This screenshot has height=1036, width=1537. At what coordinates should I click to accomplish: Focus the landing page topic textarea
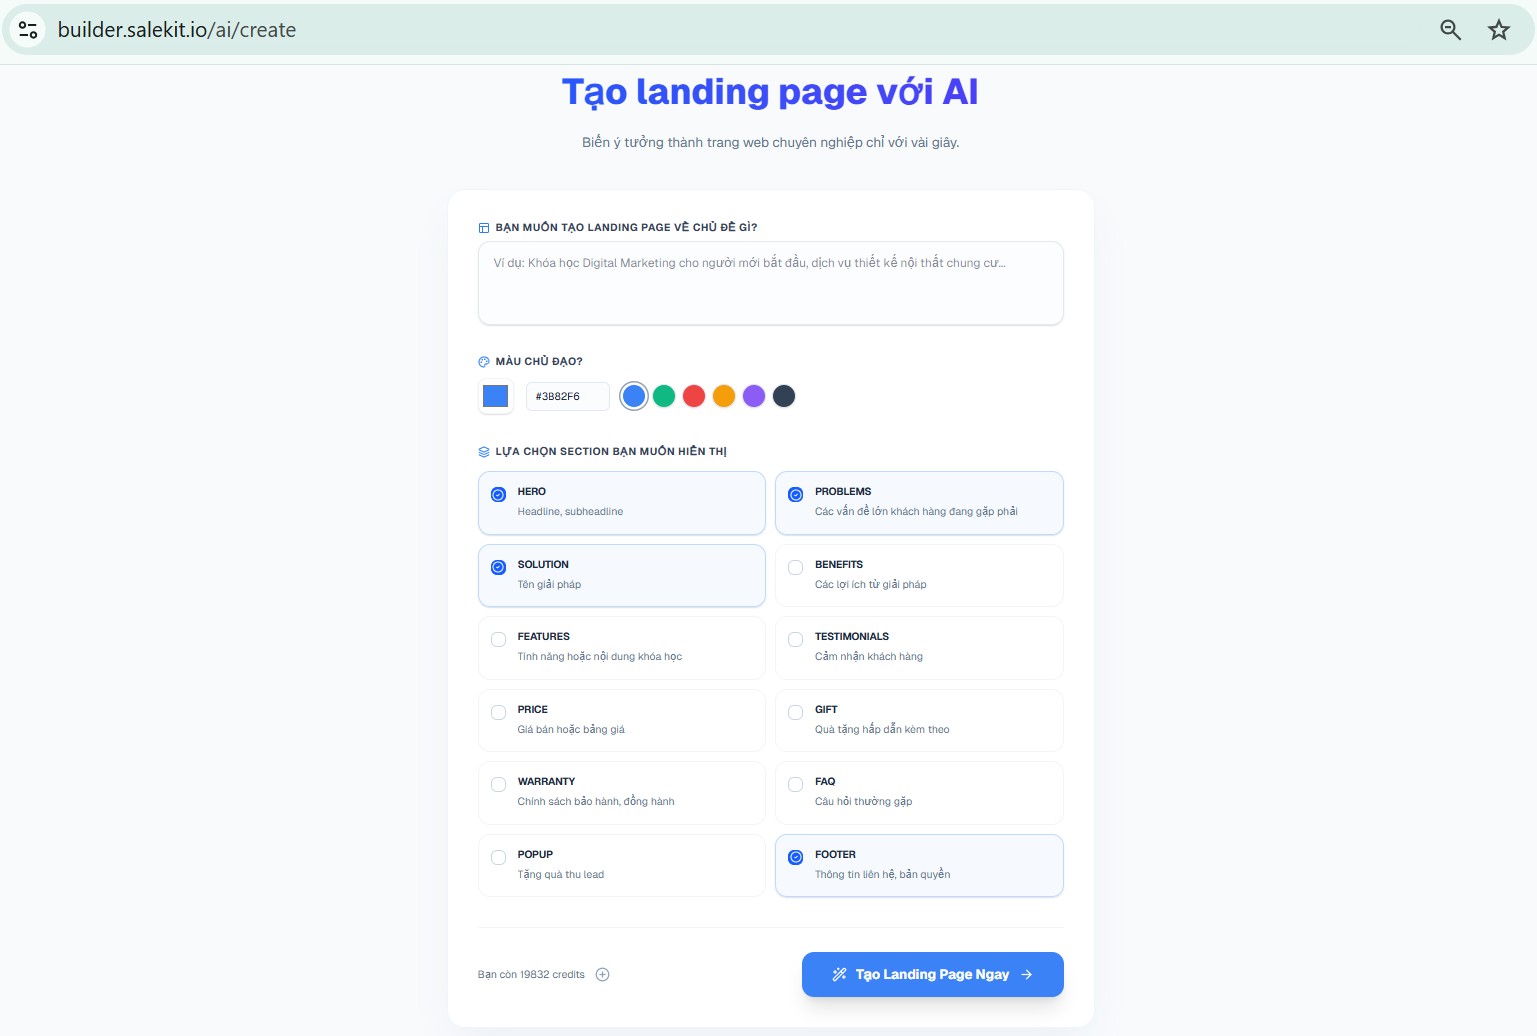[770, 284]
